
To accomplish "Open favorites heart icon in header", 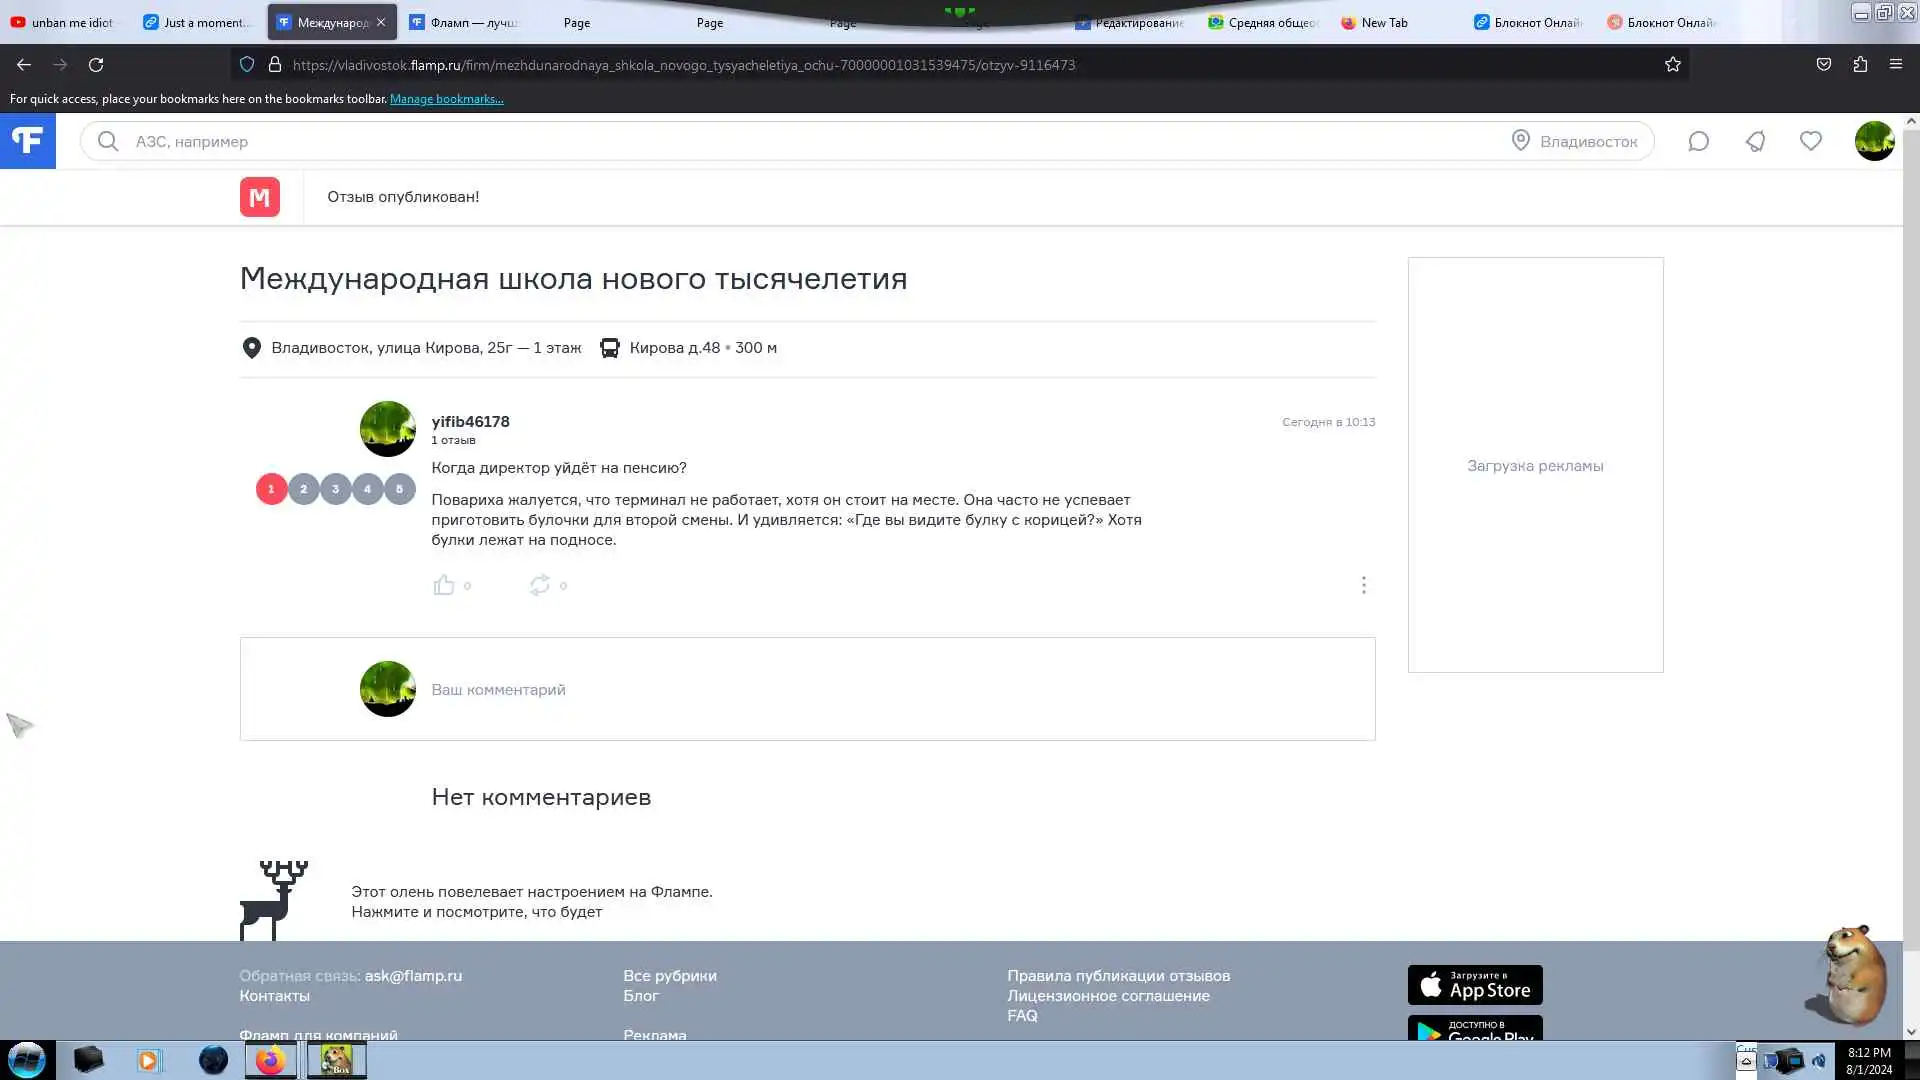I will point(1811,141).
